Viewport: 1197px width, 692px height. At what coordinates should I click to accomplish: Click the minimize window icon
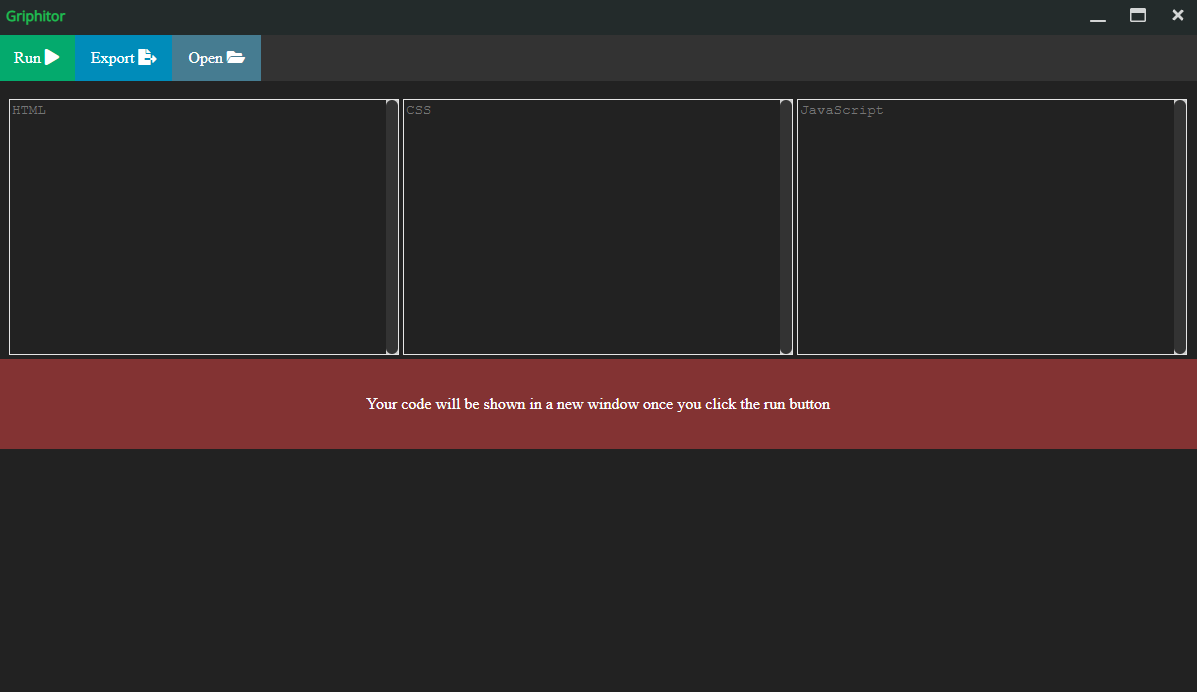pos(1098,17)
